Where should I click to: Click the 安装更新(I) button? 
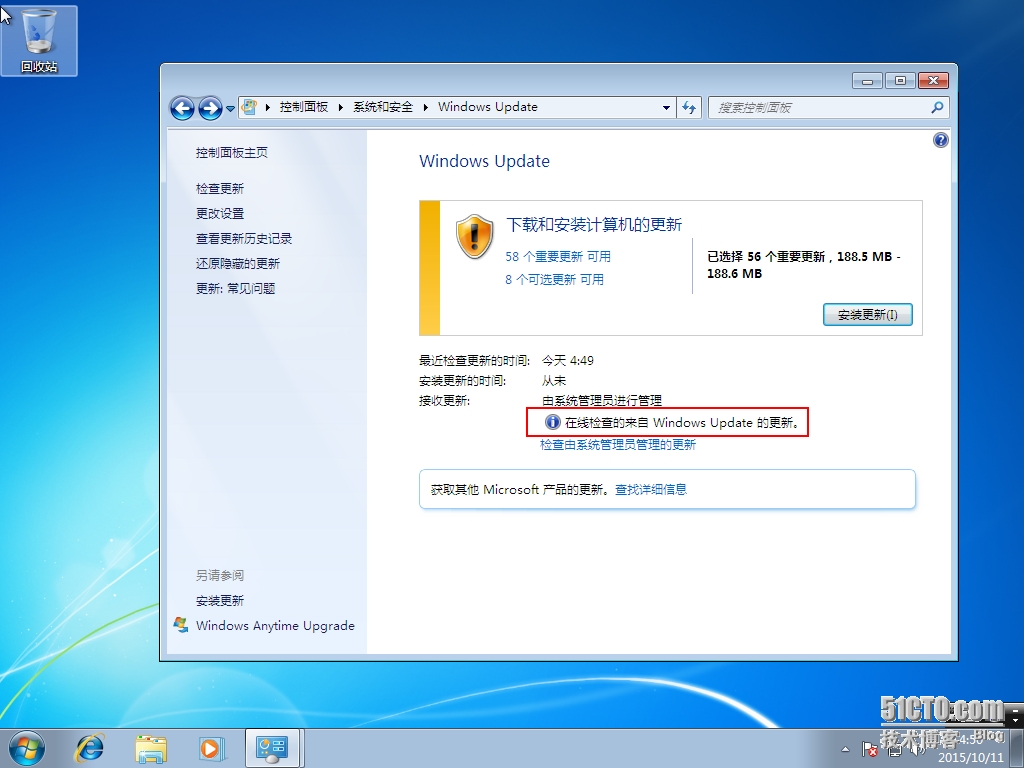coord(867,315)
